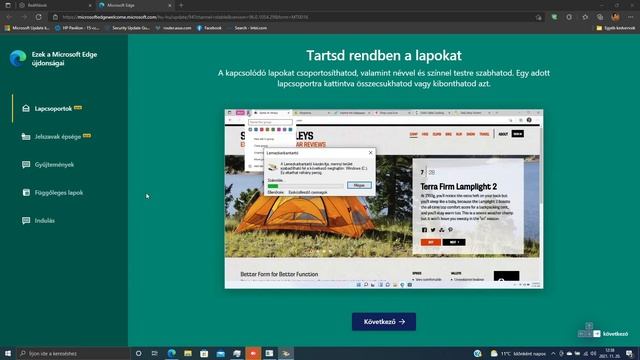Close the Microsoft Edge tab
The height and width of the screenshot is (360, 640).
[170, 5]
